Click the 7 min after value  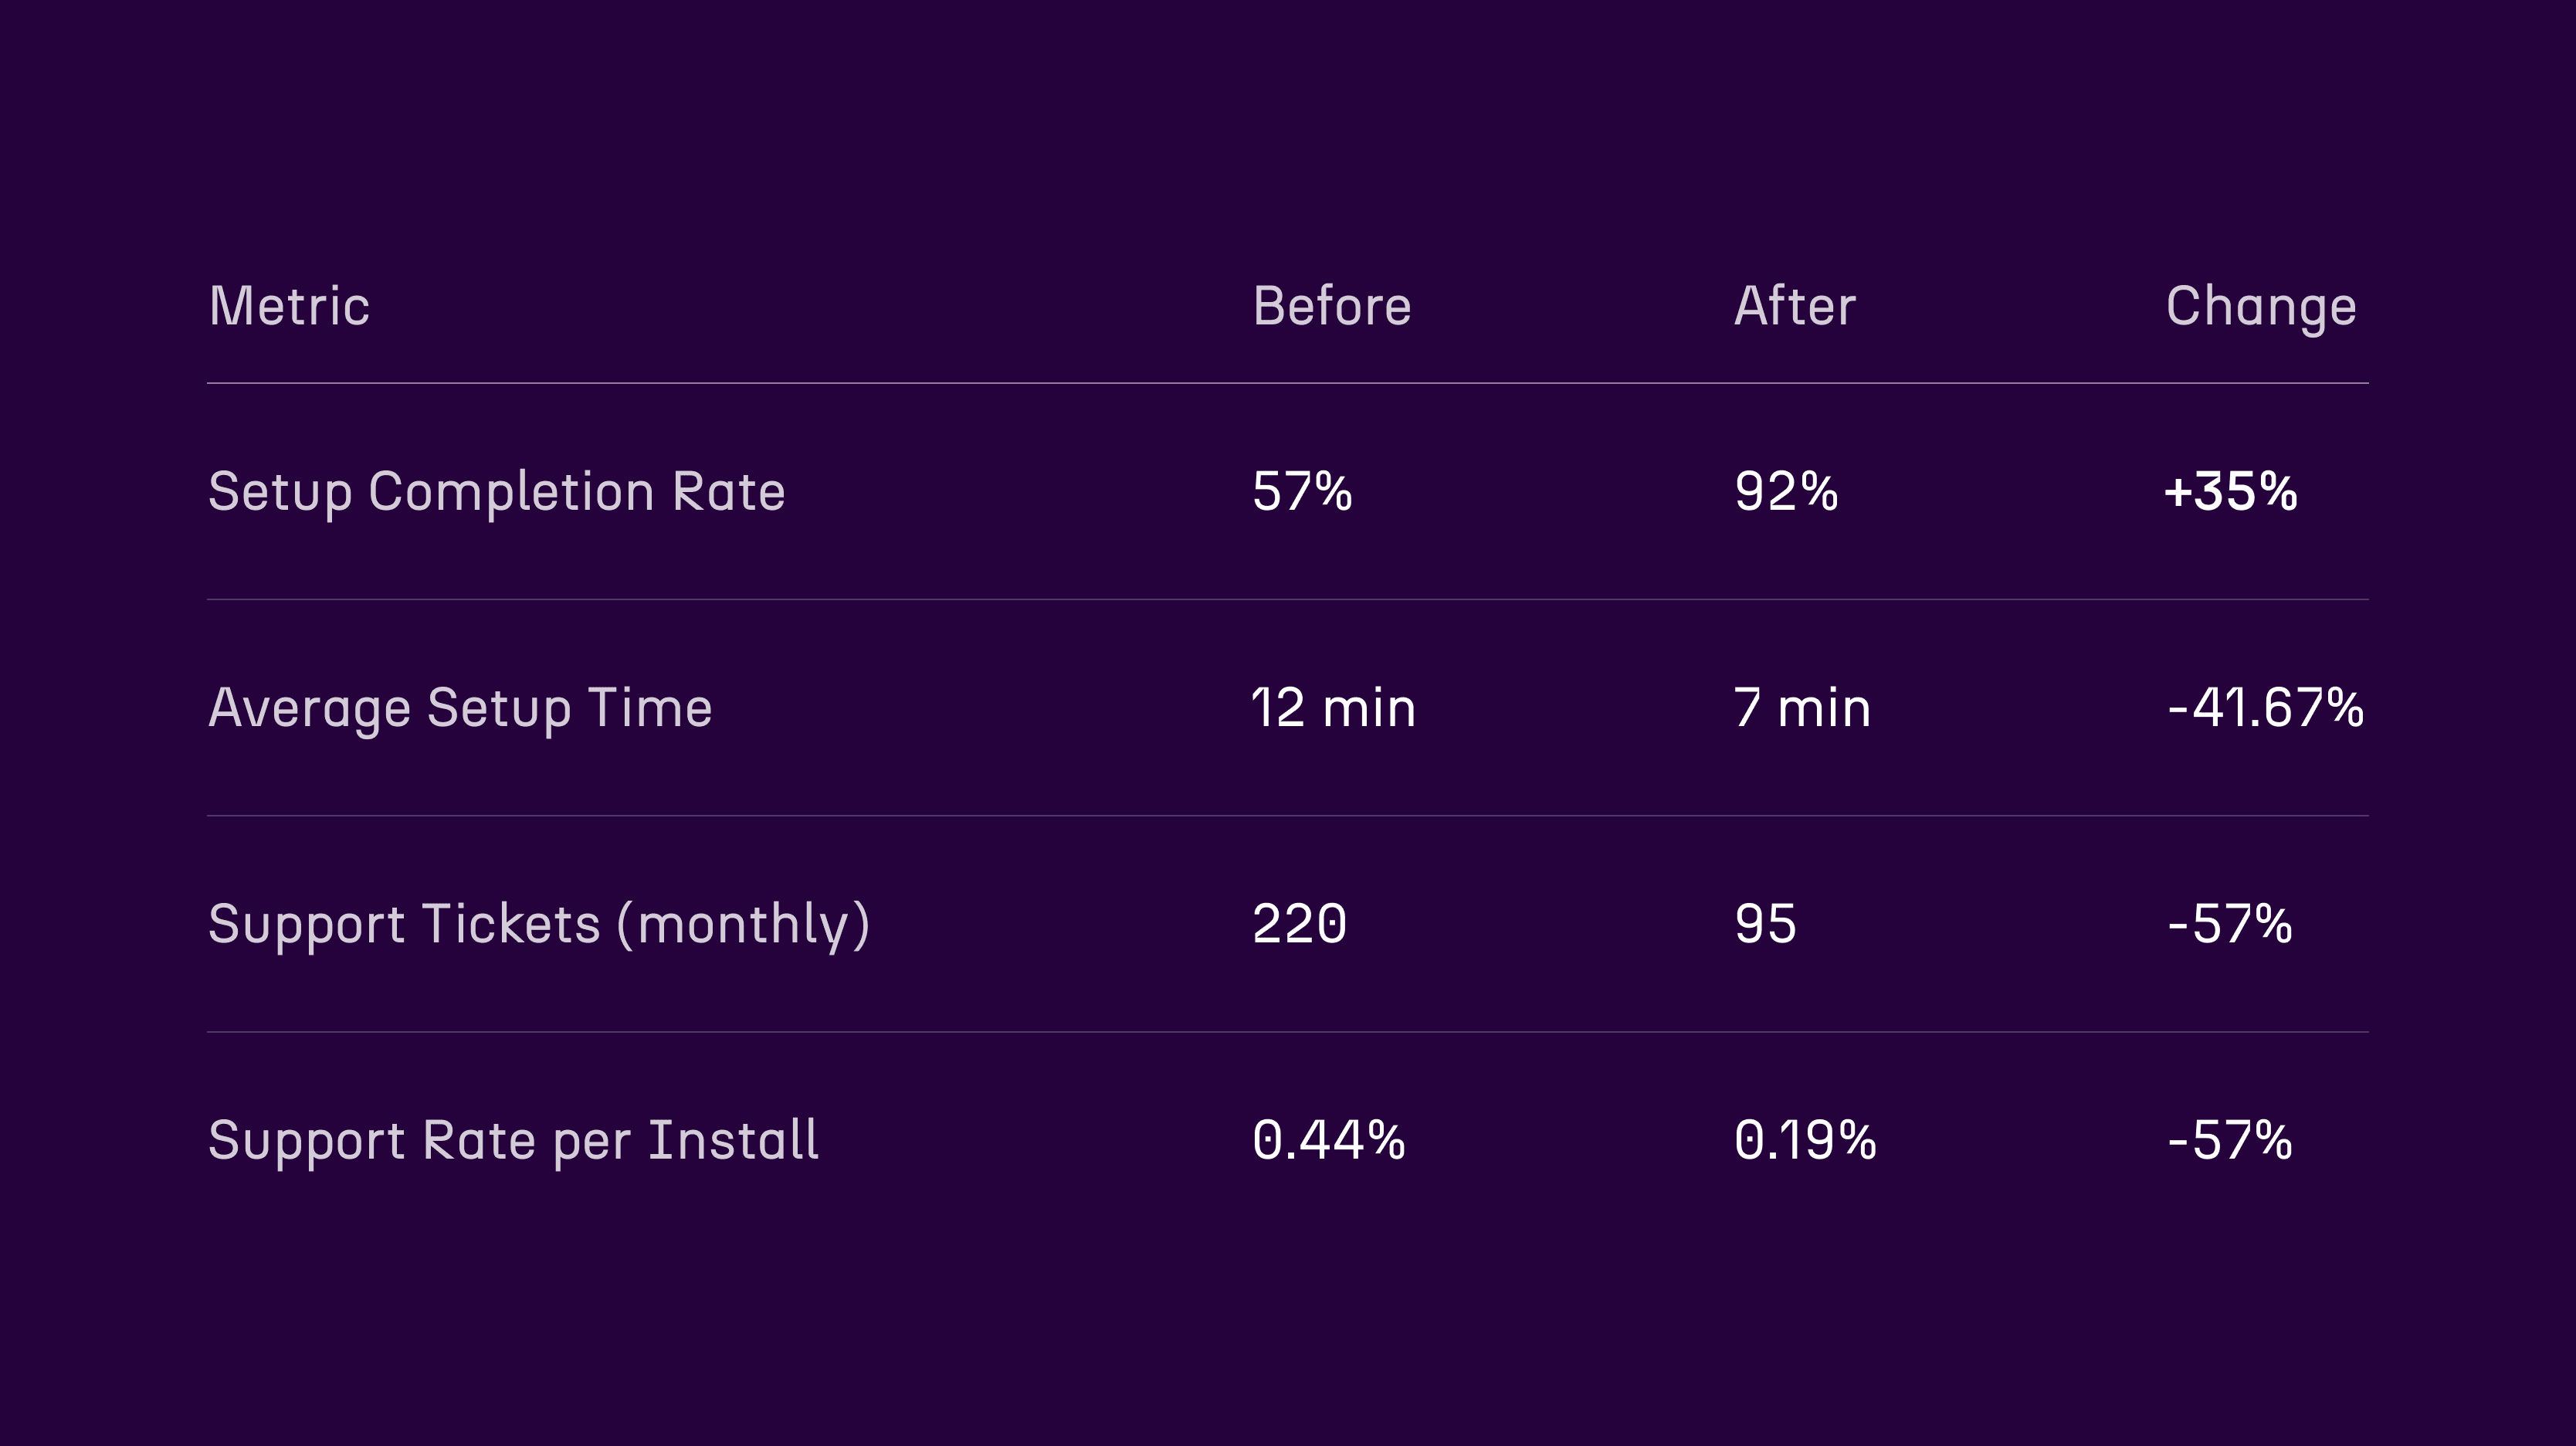tap(1802, 708)
